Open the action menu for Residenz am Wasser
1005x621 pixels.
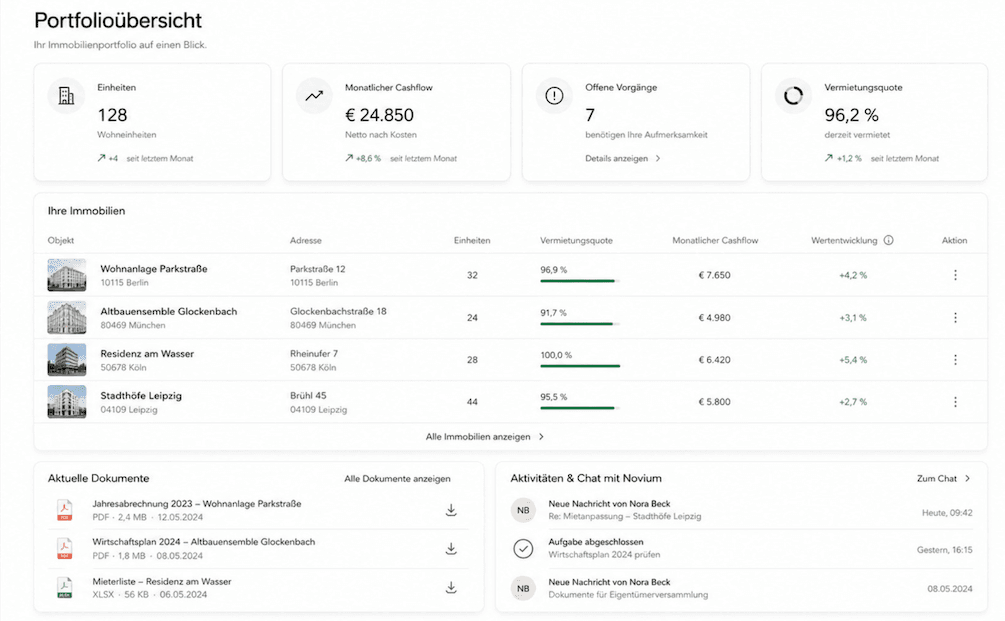pyautogui.click(x=955, y=360)
